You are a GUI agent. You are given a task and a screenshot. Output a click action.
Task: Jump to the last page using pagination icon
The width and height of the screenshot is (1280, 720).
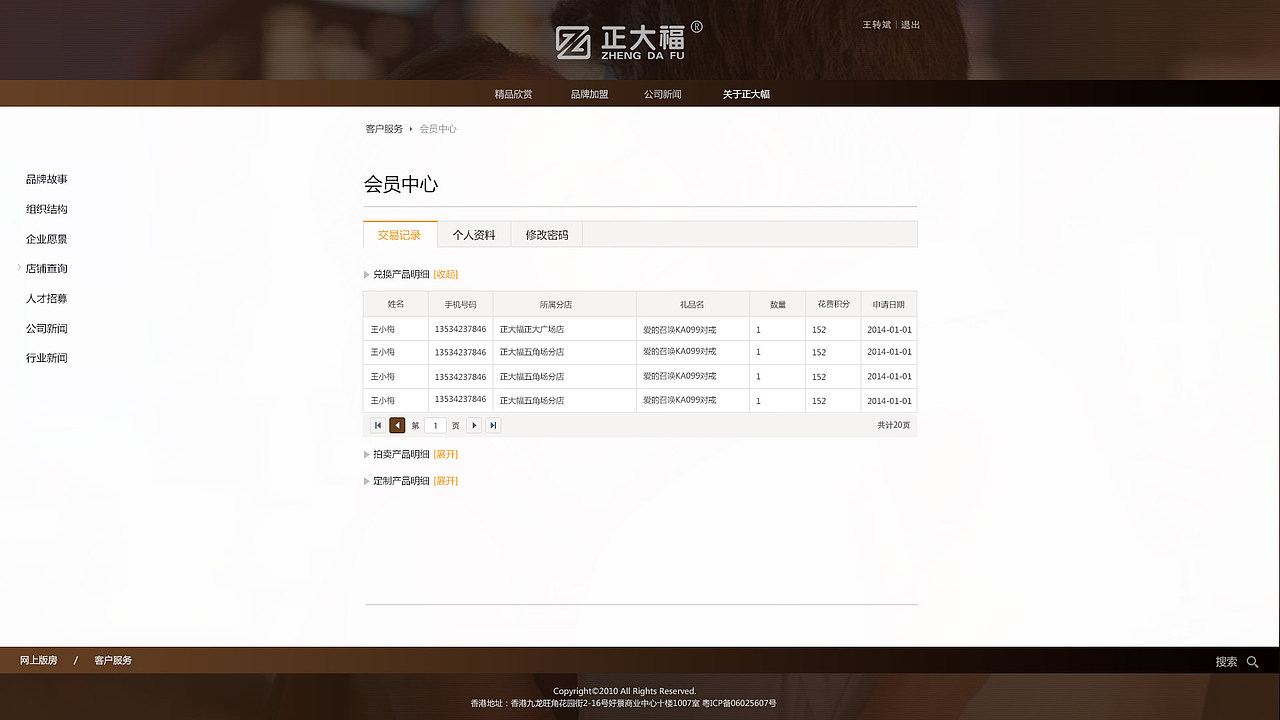[493, 425]
